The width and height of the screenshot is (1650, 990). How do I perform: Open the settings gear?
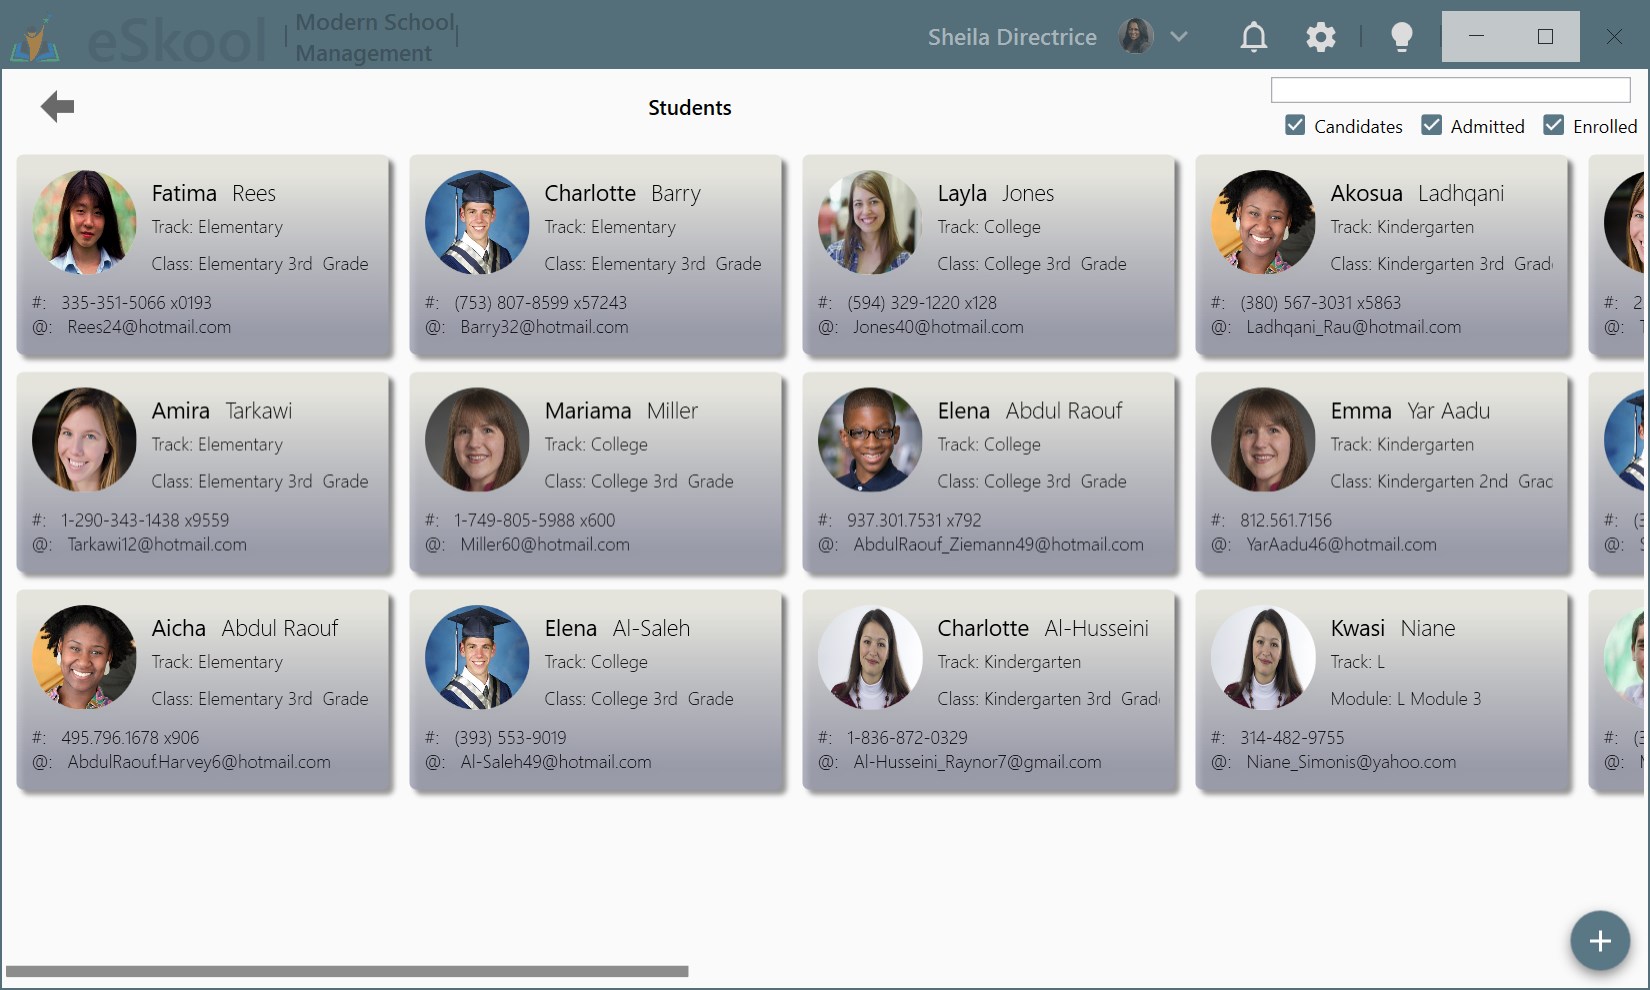pos(1320,37)
